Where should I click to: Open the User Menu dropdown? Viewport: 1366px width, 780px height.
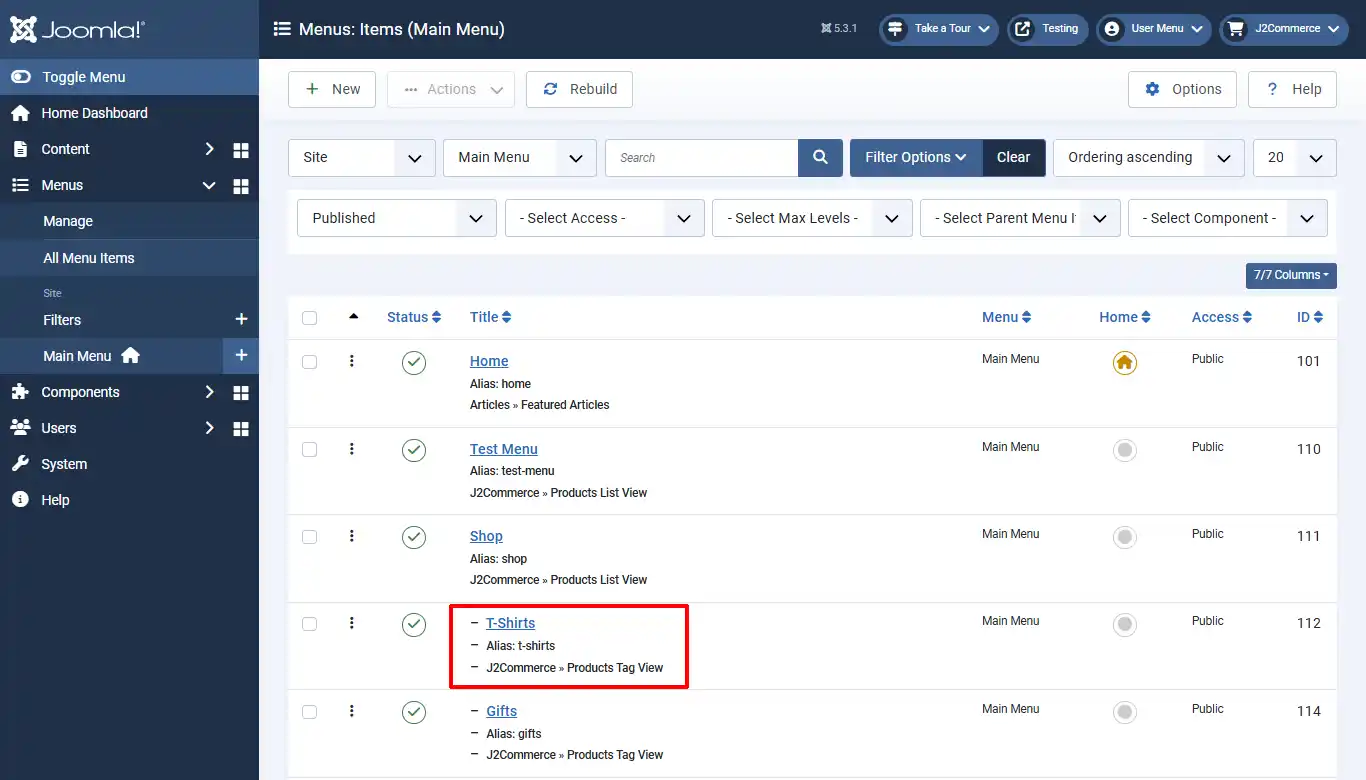pyautogui.click(x=1154, y=29)
